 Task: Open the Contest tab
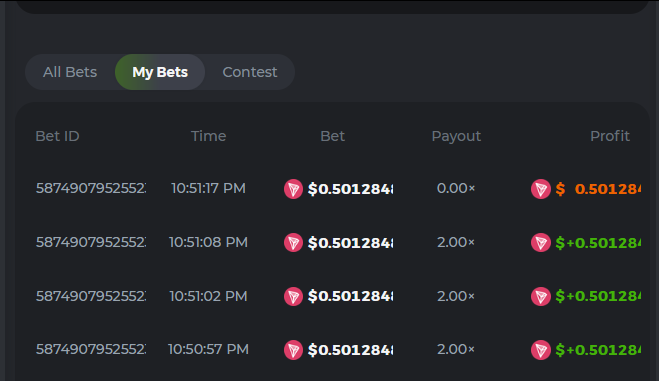tap(250, 72)
